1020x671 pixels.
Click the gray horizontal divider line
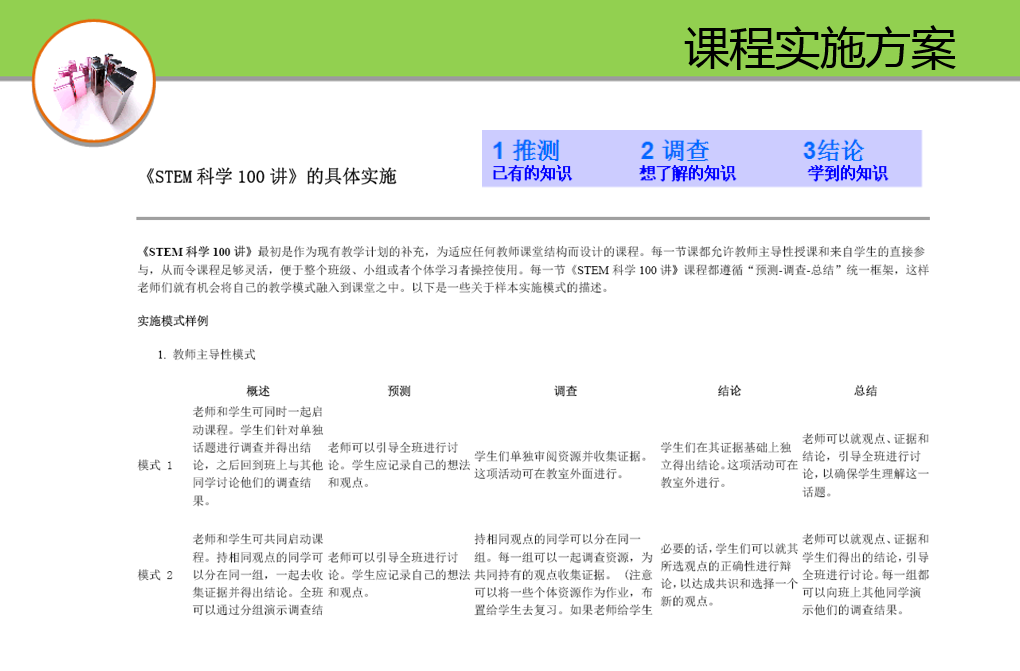coord(533,218)
